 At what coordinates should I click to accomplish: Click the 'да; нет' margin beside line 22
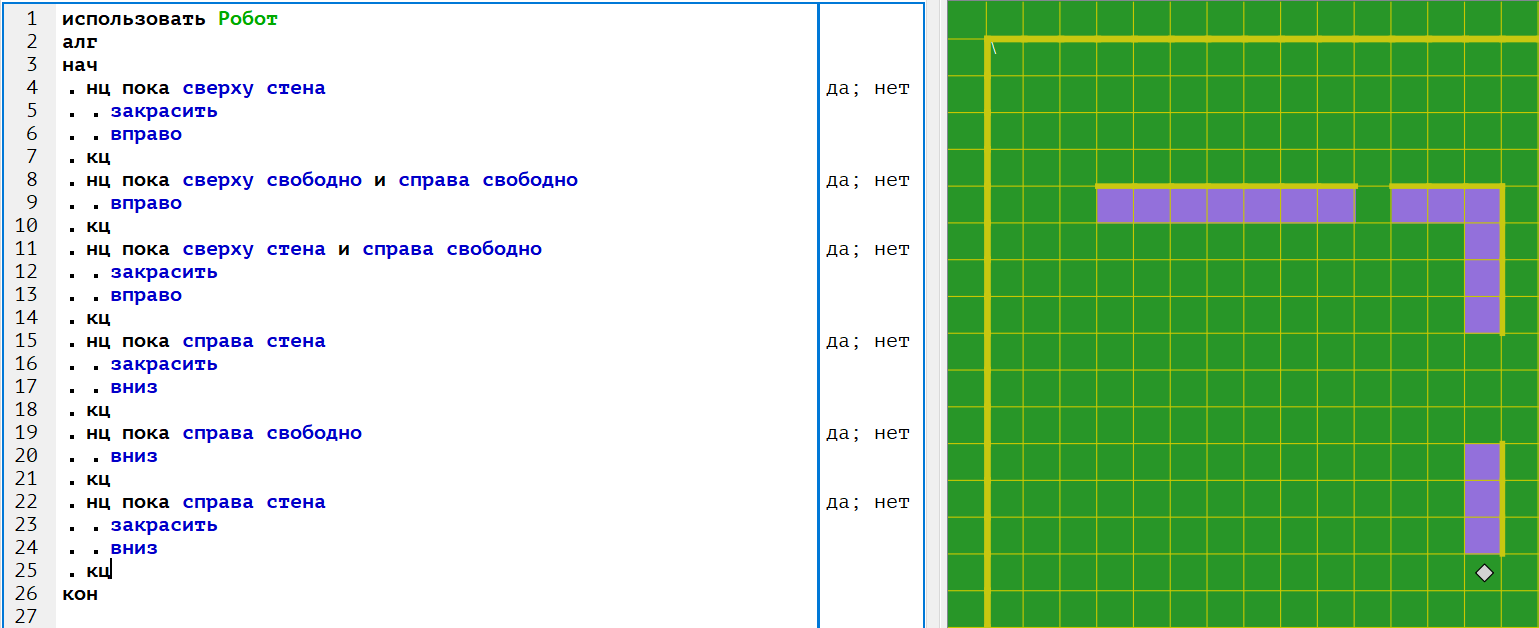(867, 502)
